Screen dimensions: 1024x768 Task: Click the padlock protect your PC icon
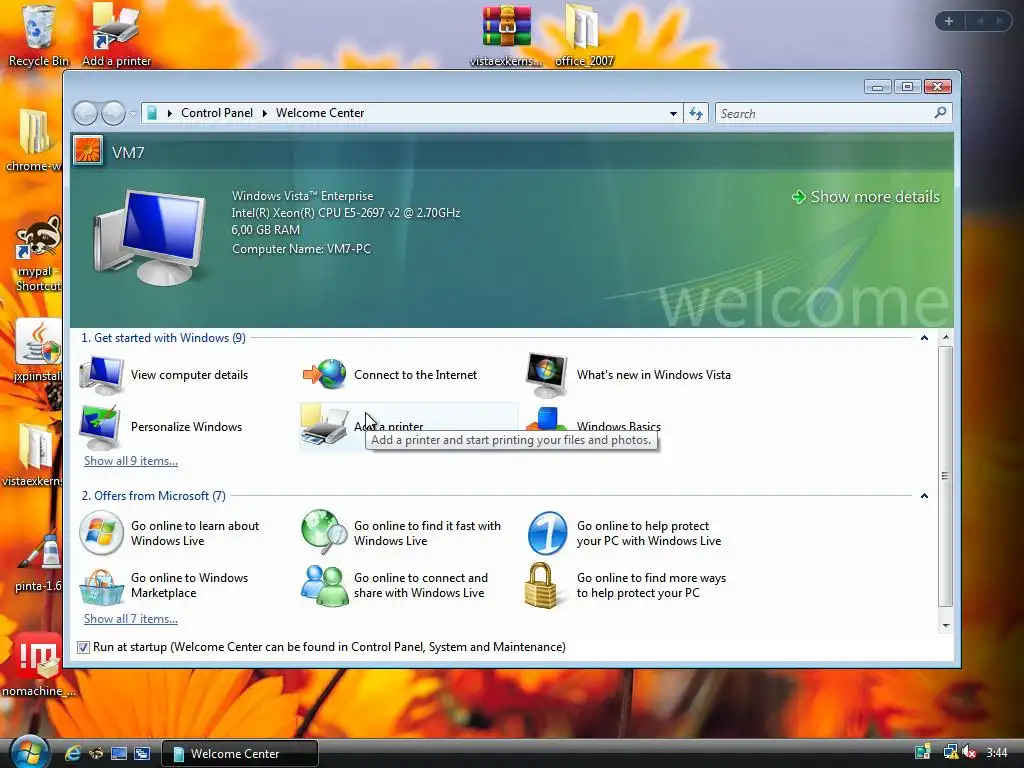(541, 586)
